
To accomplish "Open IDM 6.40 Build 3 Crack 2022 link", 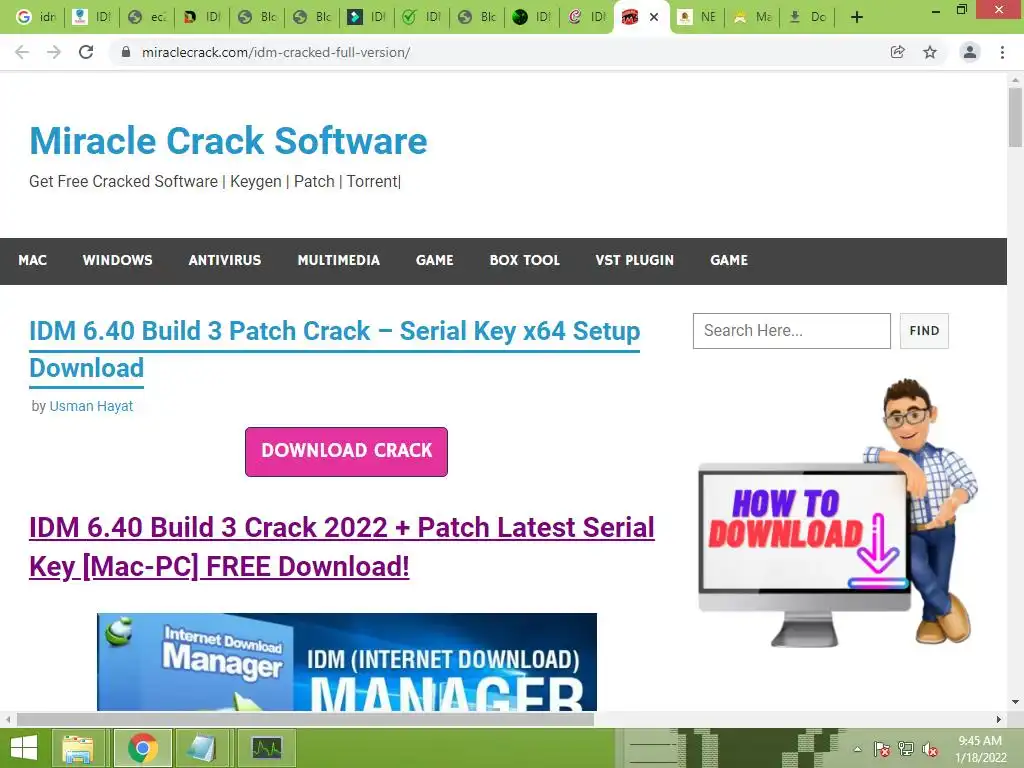I will click(342, 547).
